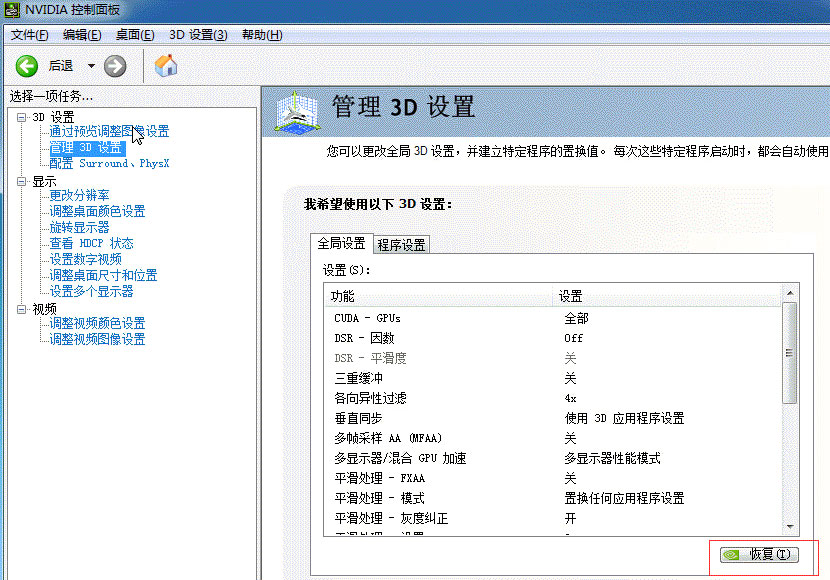
Task: Collapse the 视频 tree node
Action: click(x=22, y=309)
